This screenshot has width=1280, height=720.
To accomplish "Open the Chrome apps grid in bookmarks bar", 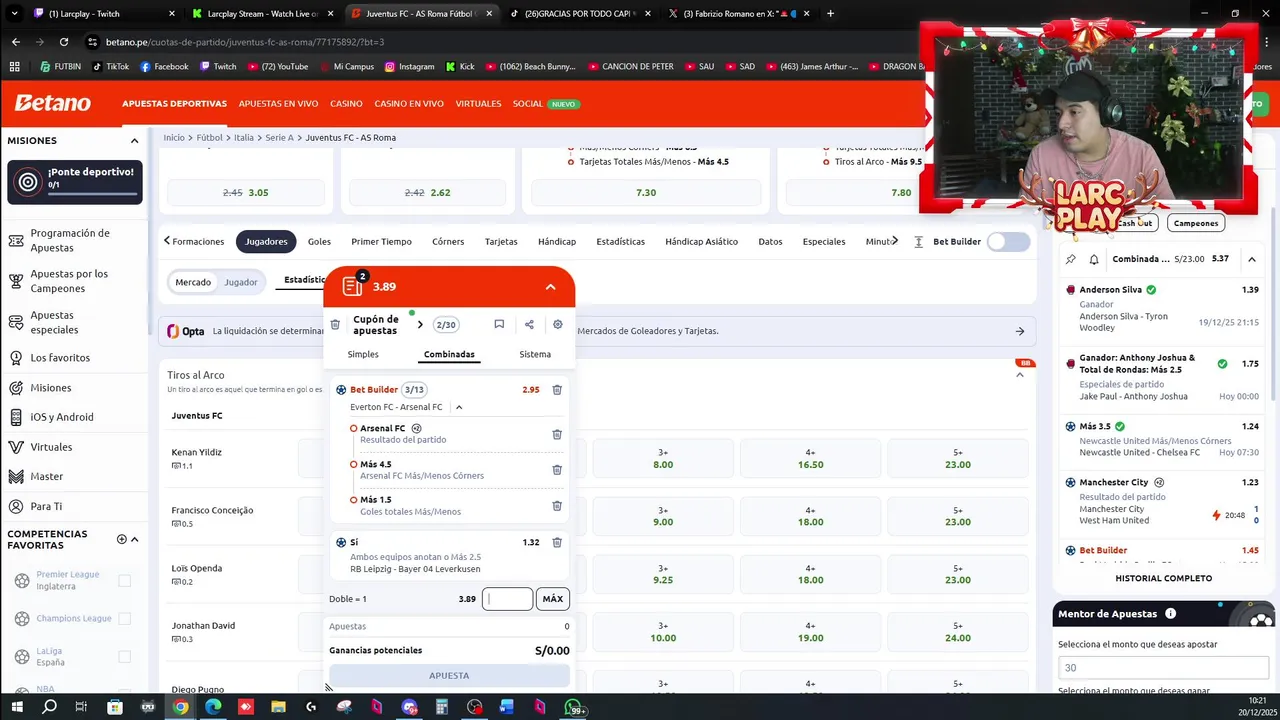I will click(14, 66).
